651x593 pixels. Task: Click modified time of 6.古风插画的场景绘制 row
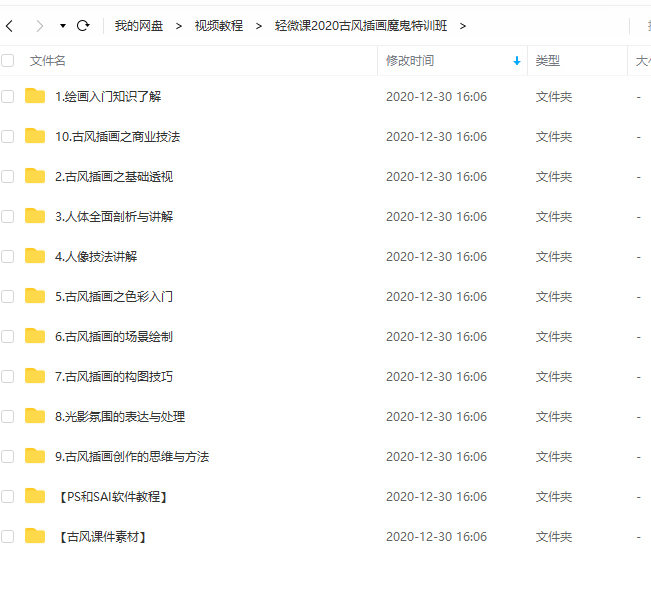pos(436,336)
